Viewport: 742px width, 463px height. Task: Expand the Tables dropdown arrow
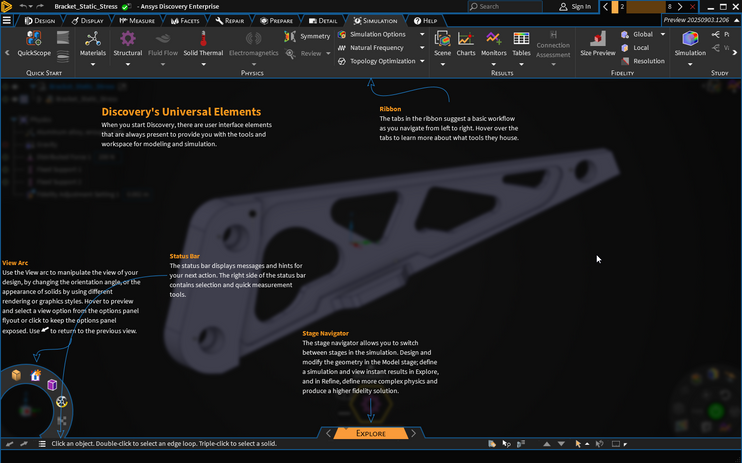click(x=521, y=64)
